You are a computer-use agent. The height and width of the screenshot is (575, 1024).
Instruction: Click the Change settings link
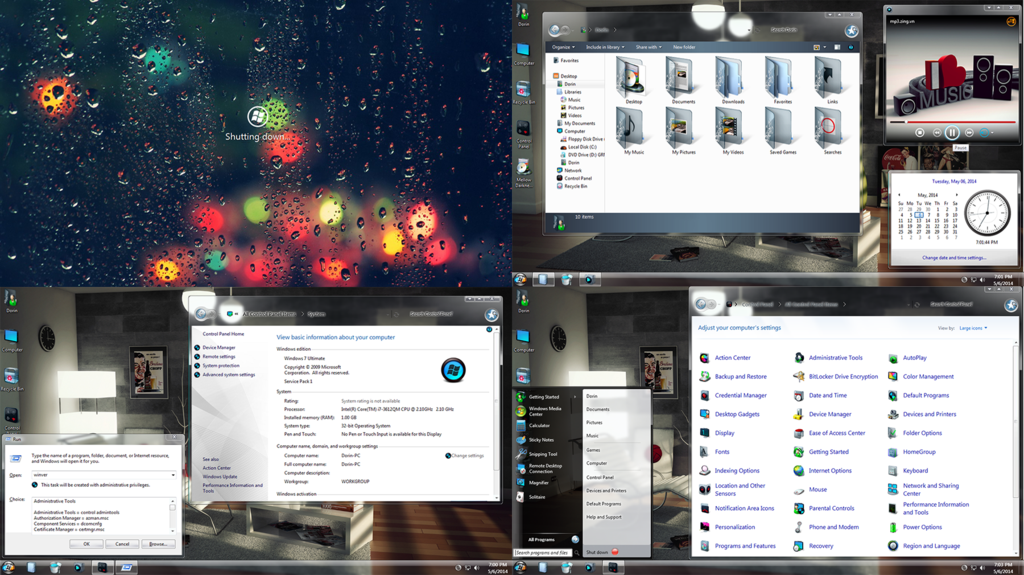click(468, 455)
